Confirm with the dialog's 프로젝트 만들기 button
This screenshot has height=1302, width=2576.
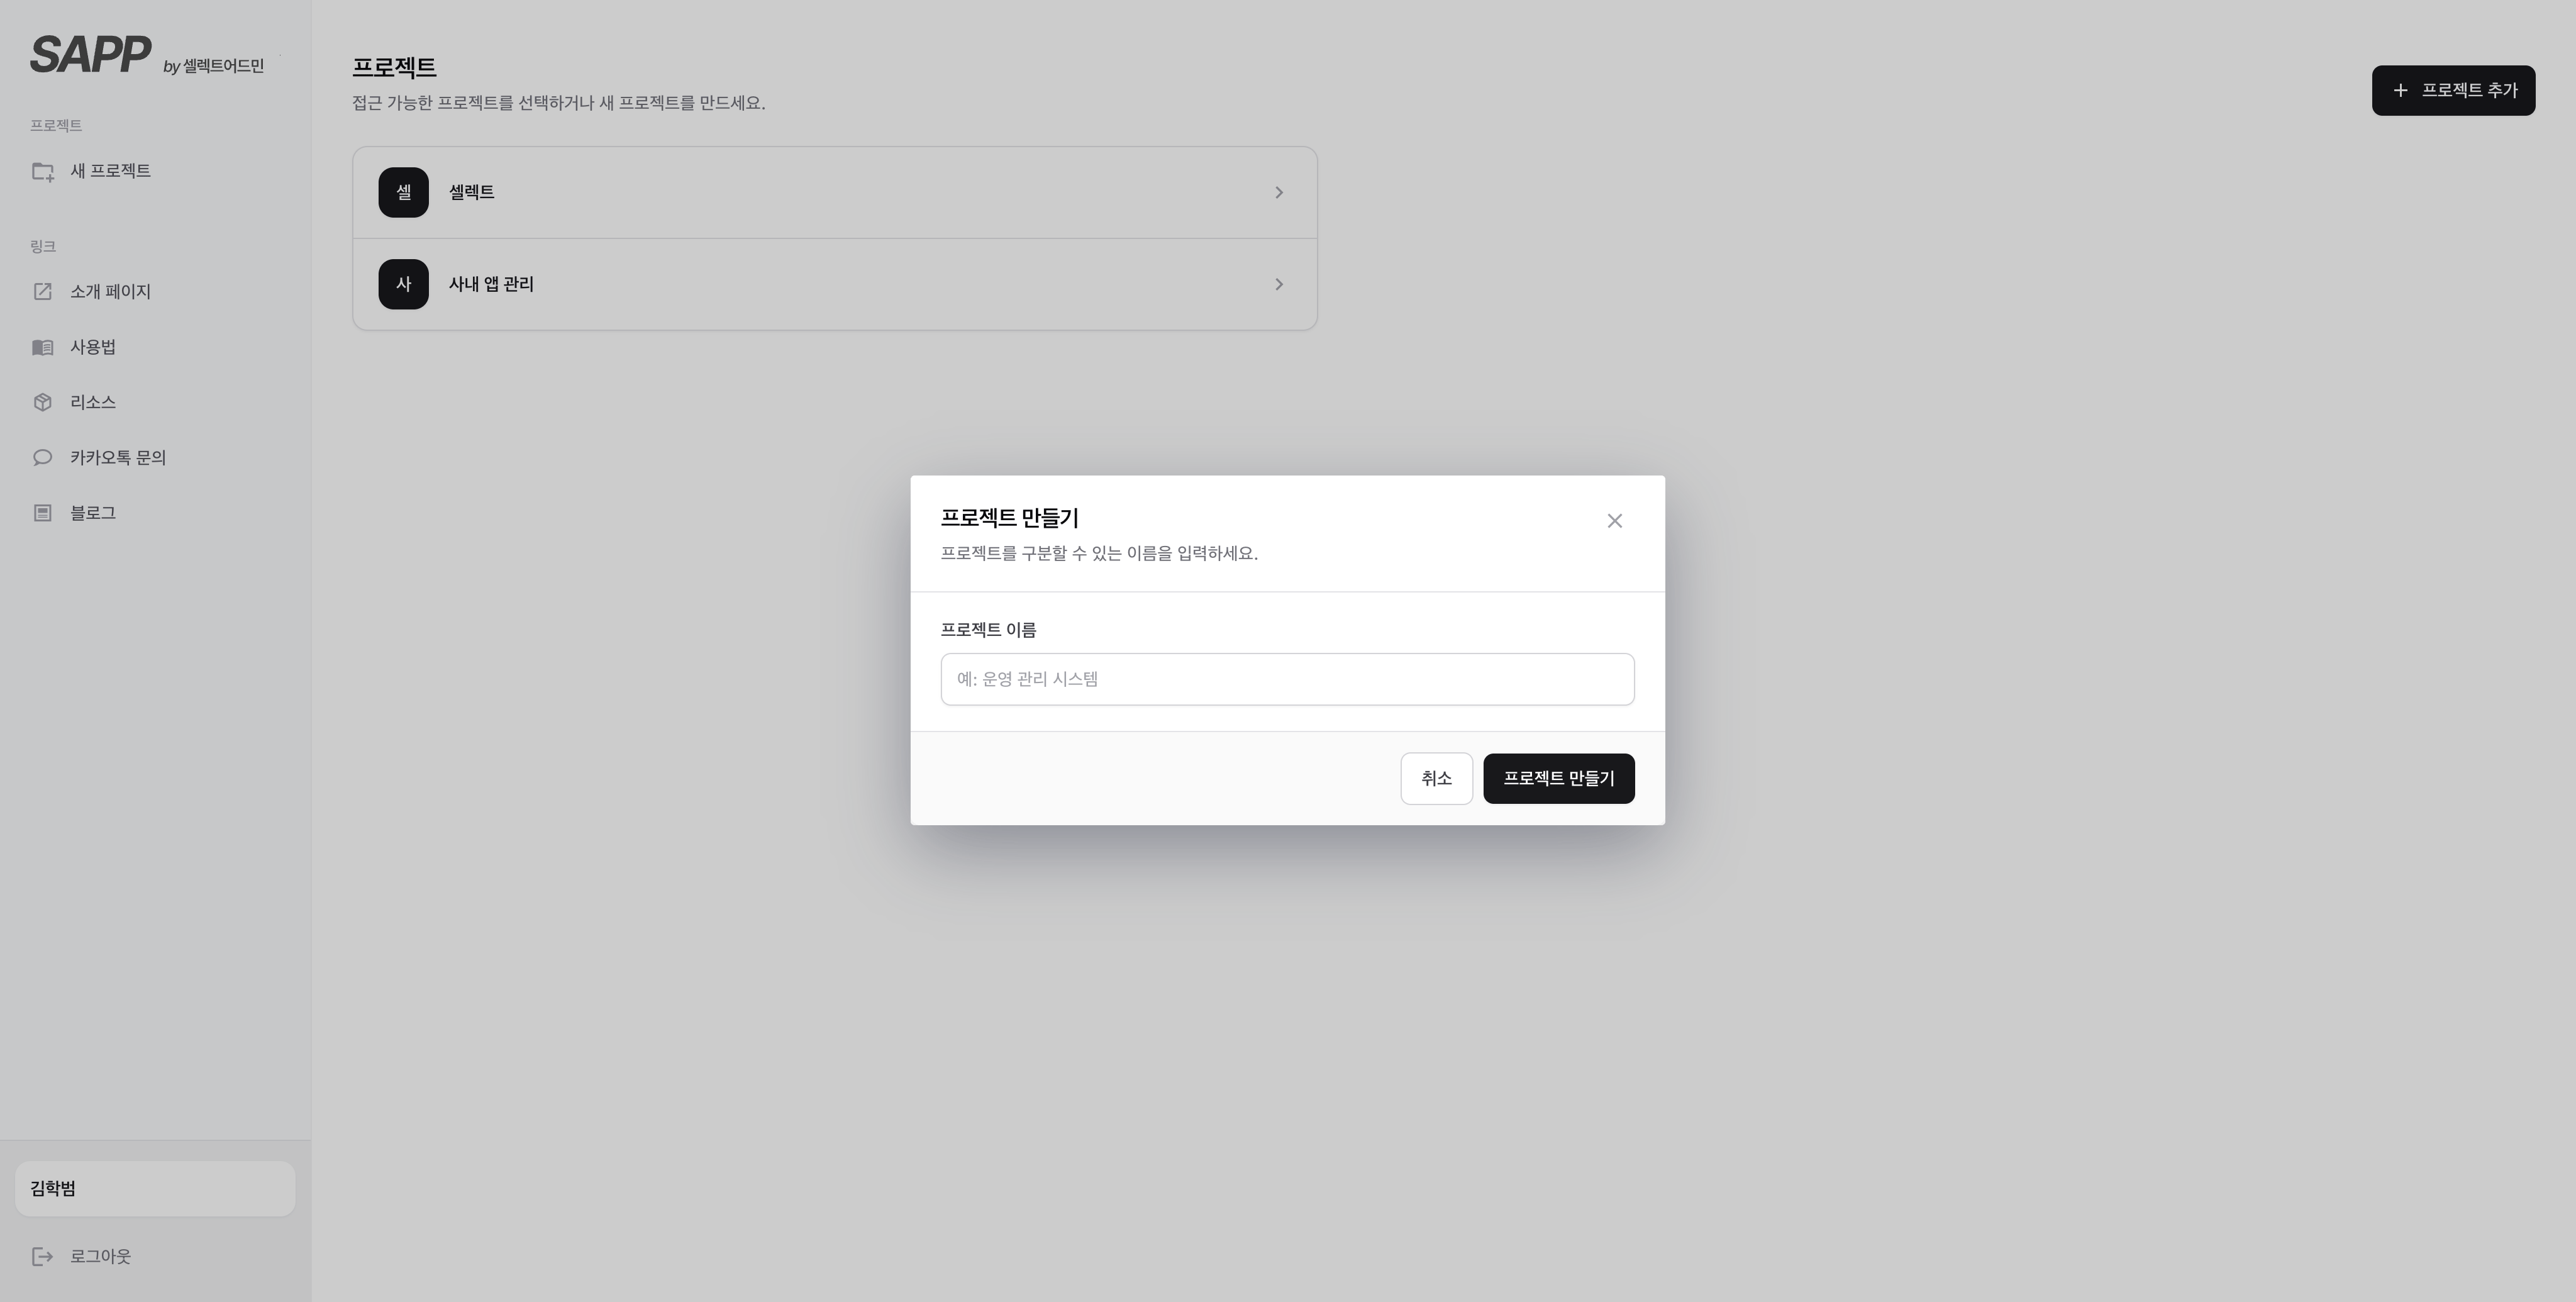point(1558,778)
